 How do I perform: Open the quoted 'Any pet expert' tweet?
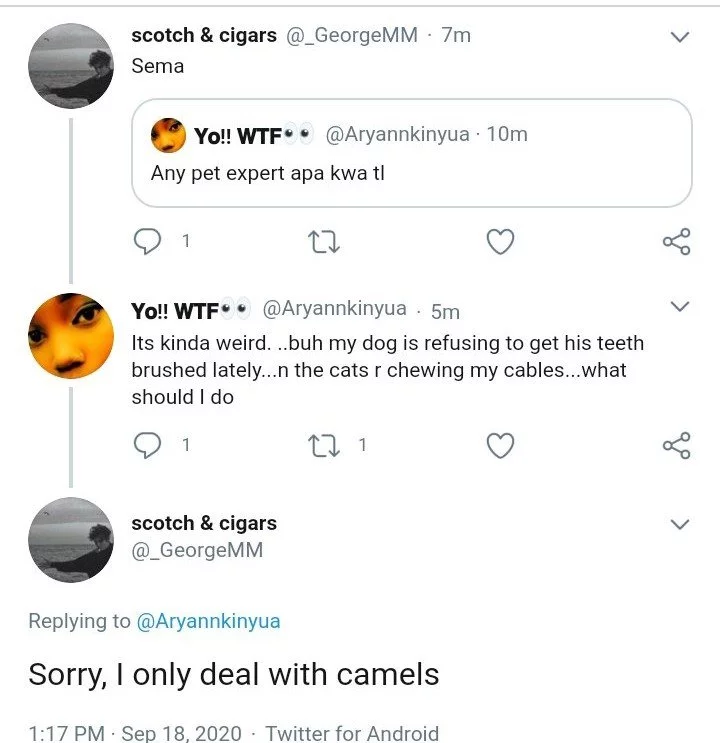(x=411, y=153)
